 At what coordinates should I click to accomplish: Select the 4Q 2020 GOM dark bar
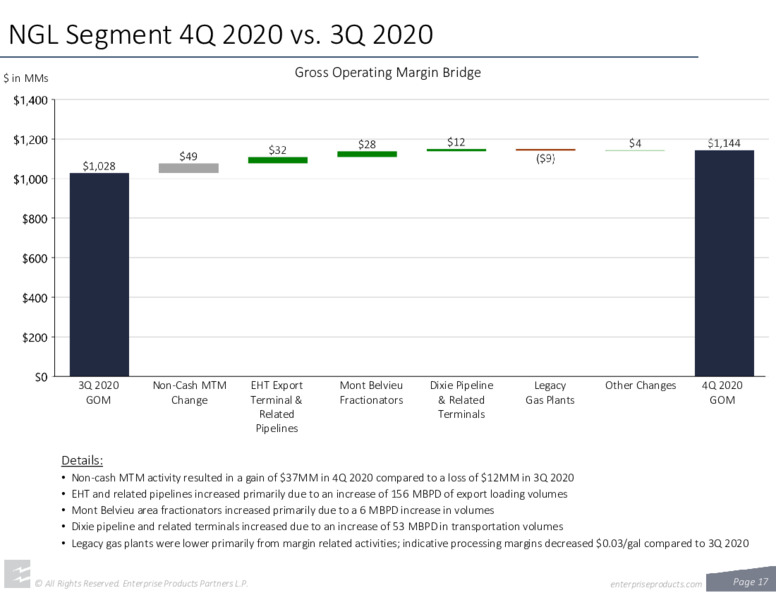(724, 263)
